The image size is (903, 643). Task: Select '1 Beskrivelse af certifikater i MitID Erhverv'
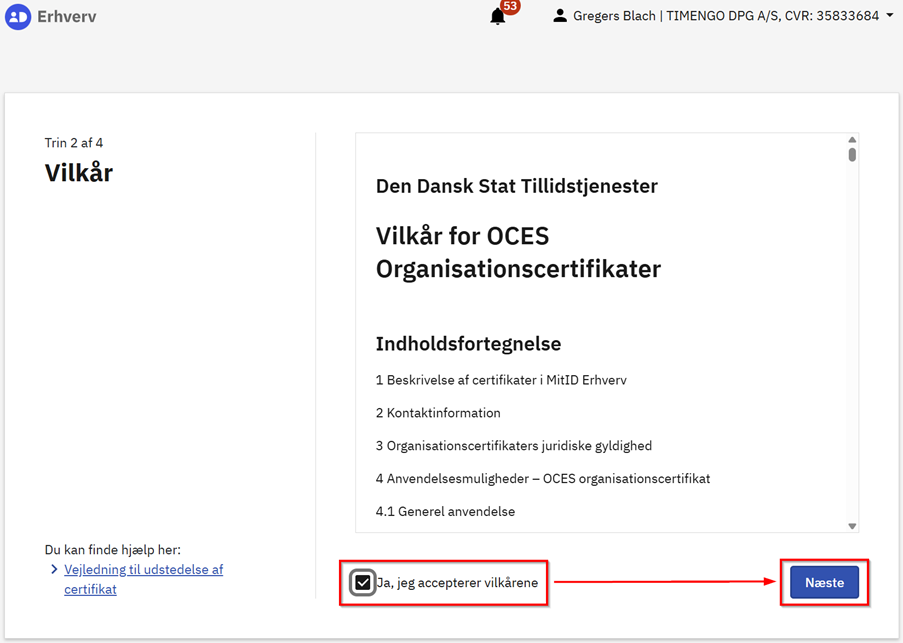501,380
